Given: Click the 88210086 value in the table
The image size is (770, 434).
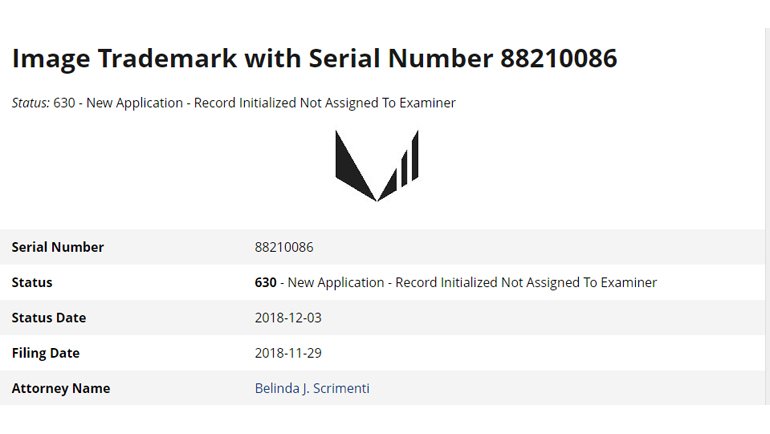Looking at the screenshot, I should pyautogui.click(x=284, y=247).
